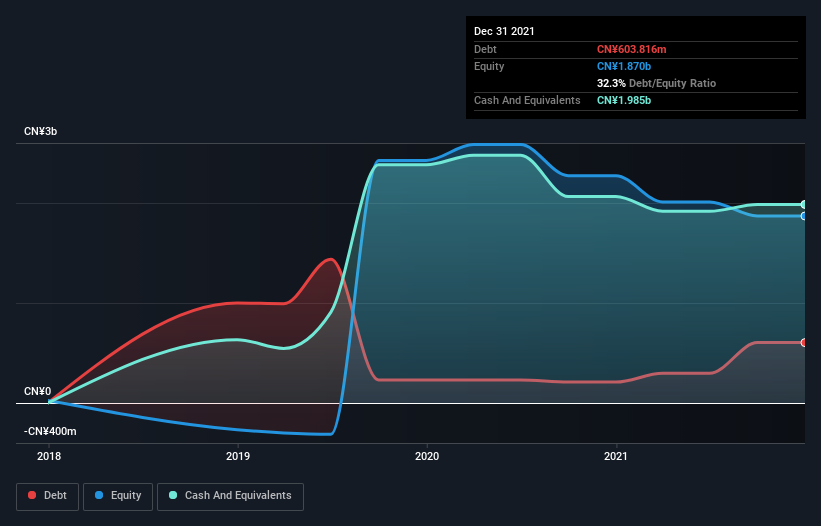Click the Debt tooltip row label

point(485,49)
